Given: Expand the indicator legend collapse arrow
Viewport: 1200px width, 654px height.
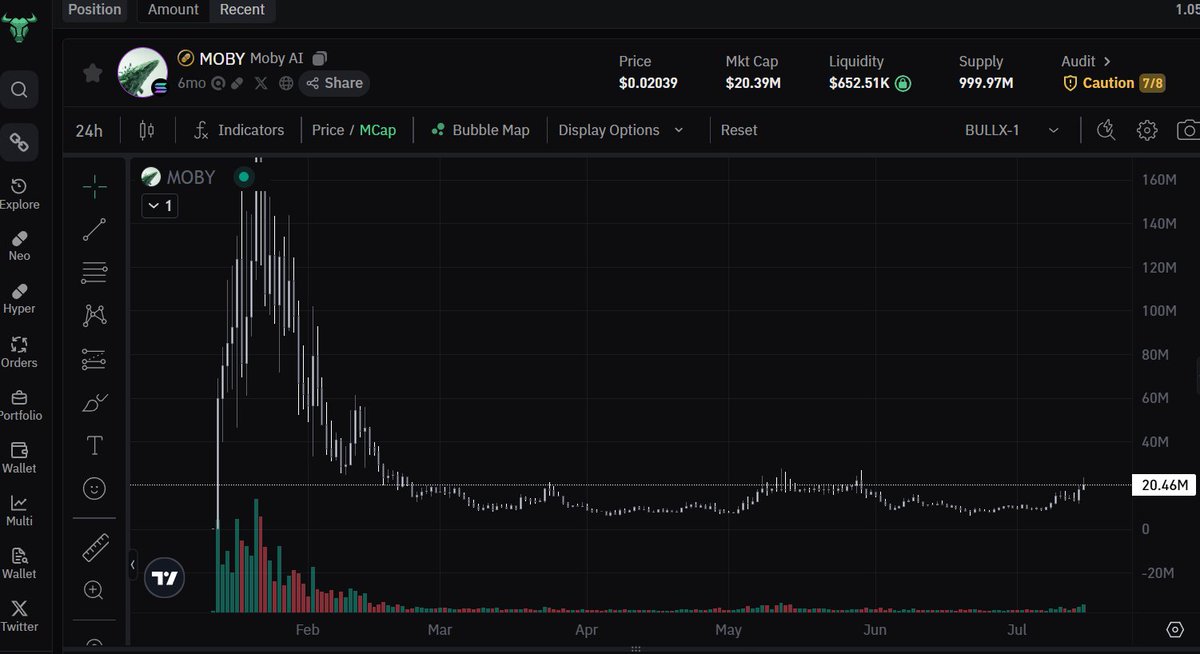Looking at the screenshot, I should coord(159,206).
